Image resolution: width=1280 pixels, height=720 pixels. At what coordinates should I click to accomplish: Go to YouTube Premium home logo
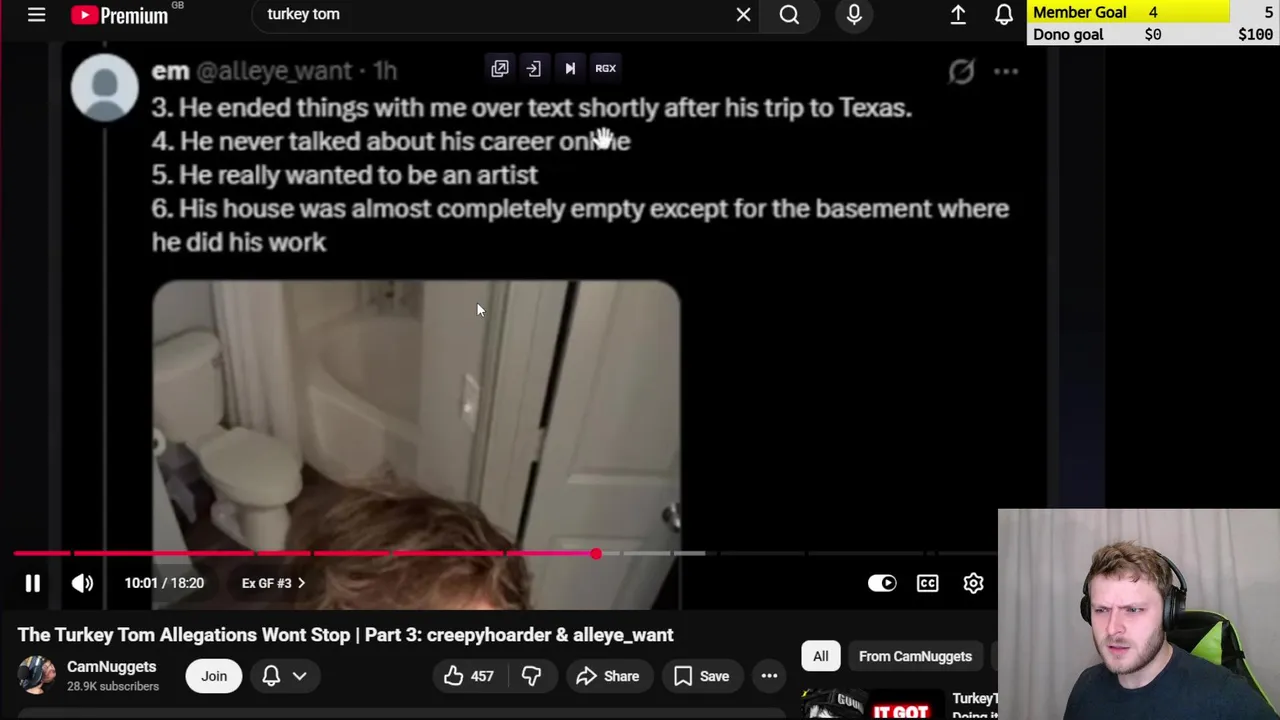(120, 15)
